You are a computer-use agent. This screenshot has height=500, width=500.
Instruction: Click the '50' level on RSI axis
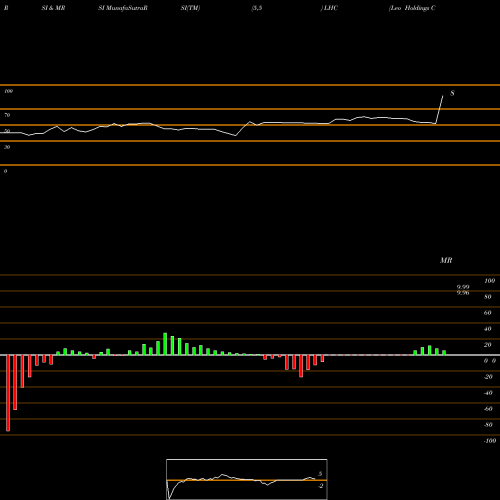7,131
